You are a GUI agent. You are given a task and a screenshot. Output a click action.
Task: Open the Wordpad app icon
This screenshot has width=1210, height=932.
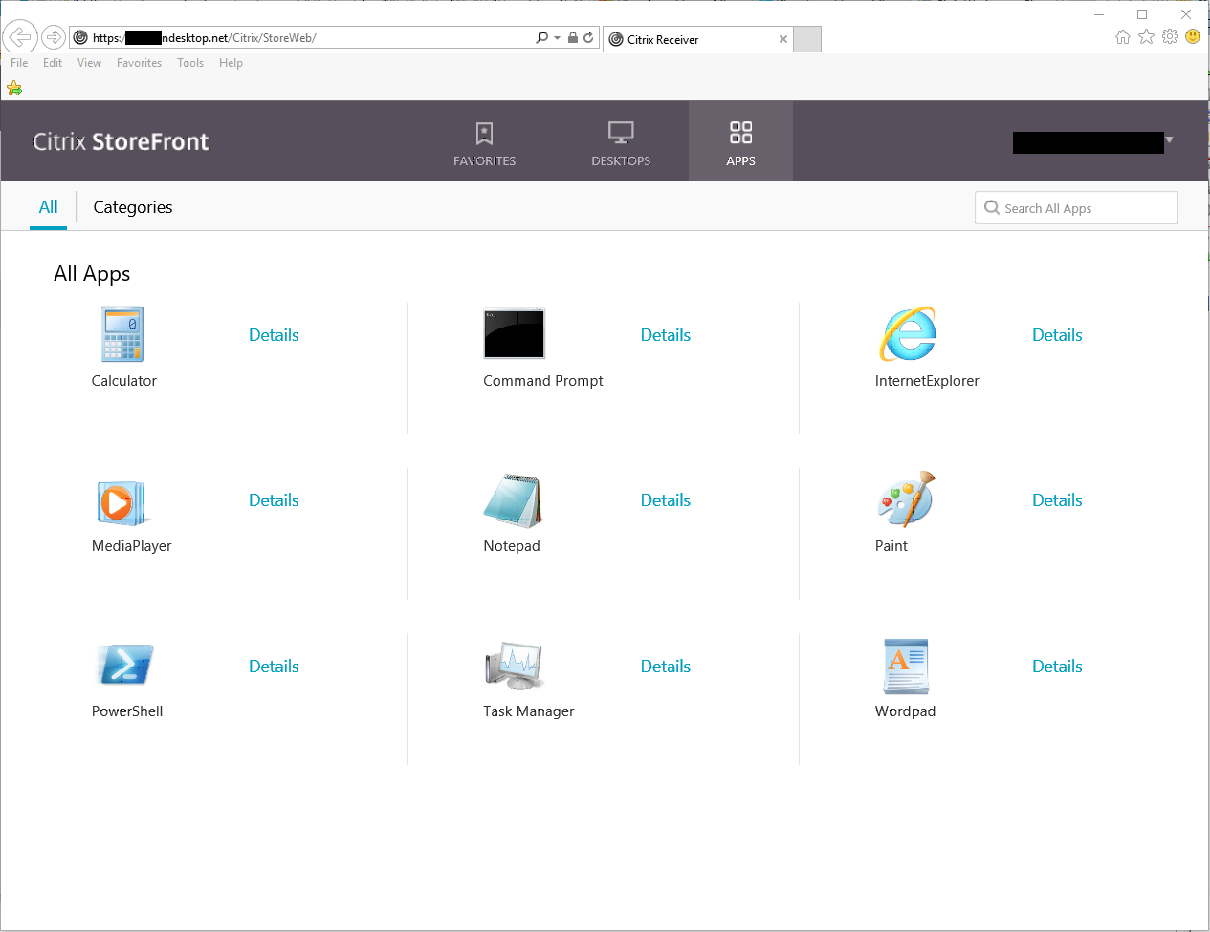pos(906,666)
